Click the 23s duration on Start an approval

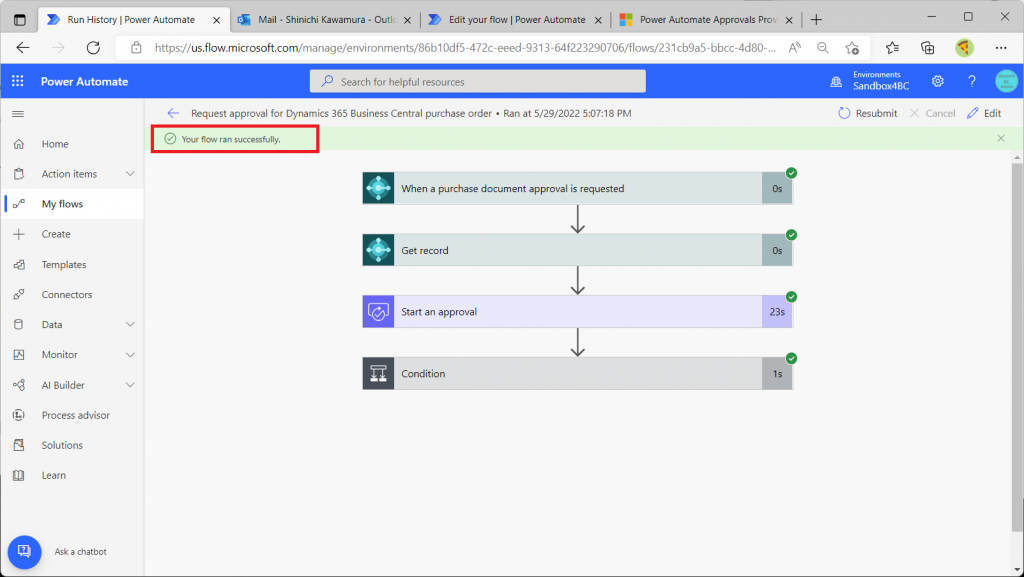pos(777,312)
